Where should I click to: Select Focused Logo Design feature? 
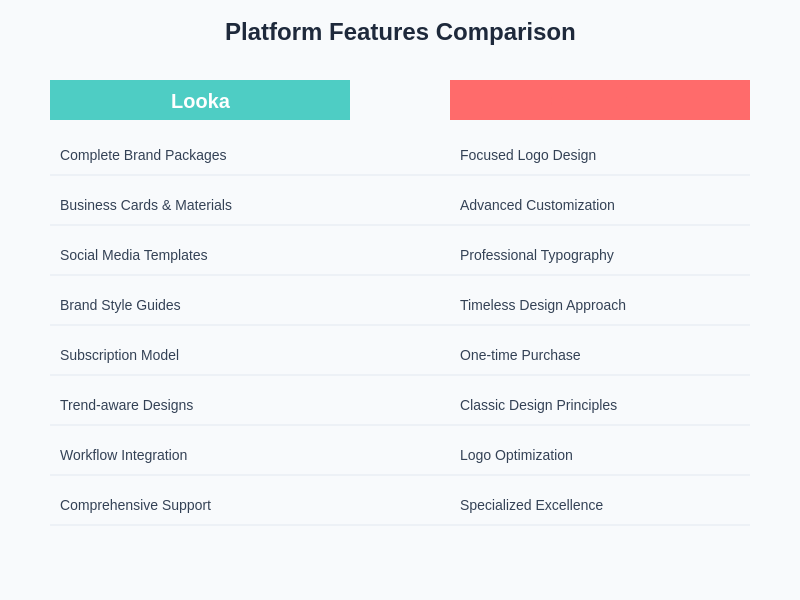tap(528, 155)
